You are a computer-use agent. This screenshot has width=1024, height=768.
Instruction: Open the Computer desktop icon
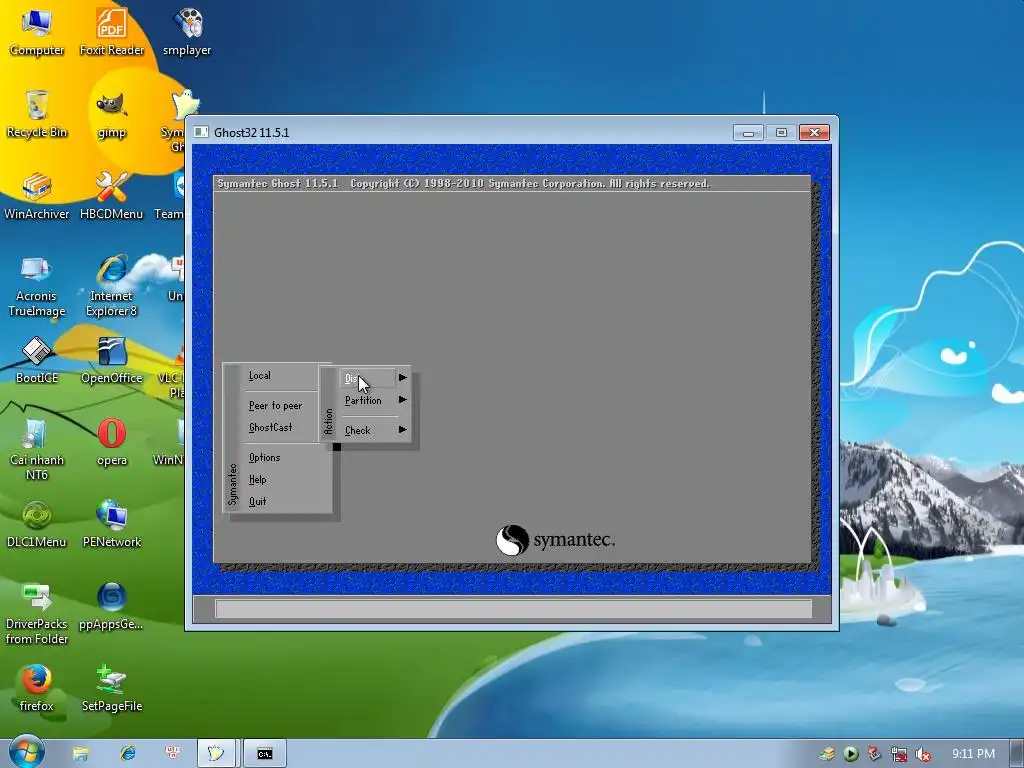pos(37,33)
